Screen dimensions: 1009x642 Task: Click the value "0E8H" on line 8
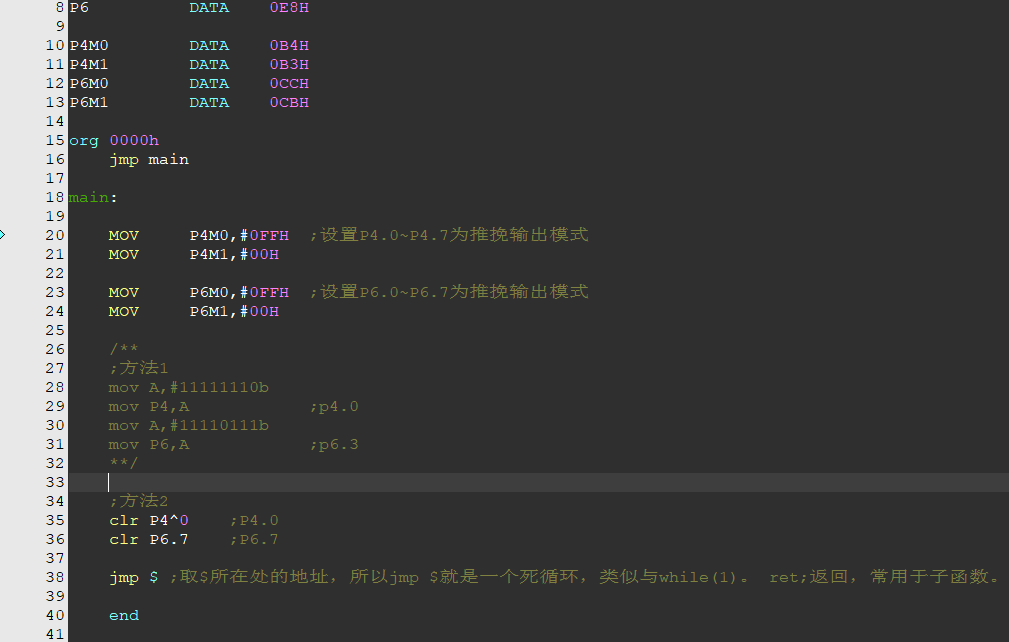pyautogui.click(x=289, y=8)
